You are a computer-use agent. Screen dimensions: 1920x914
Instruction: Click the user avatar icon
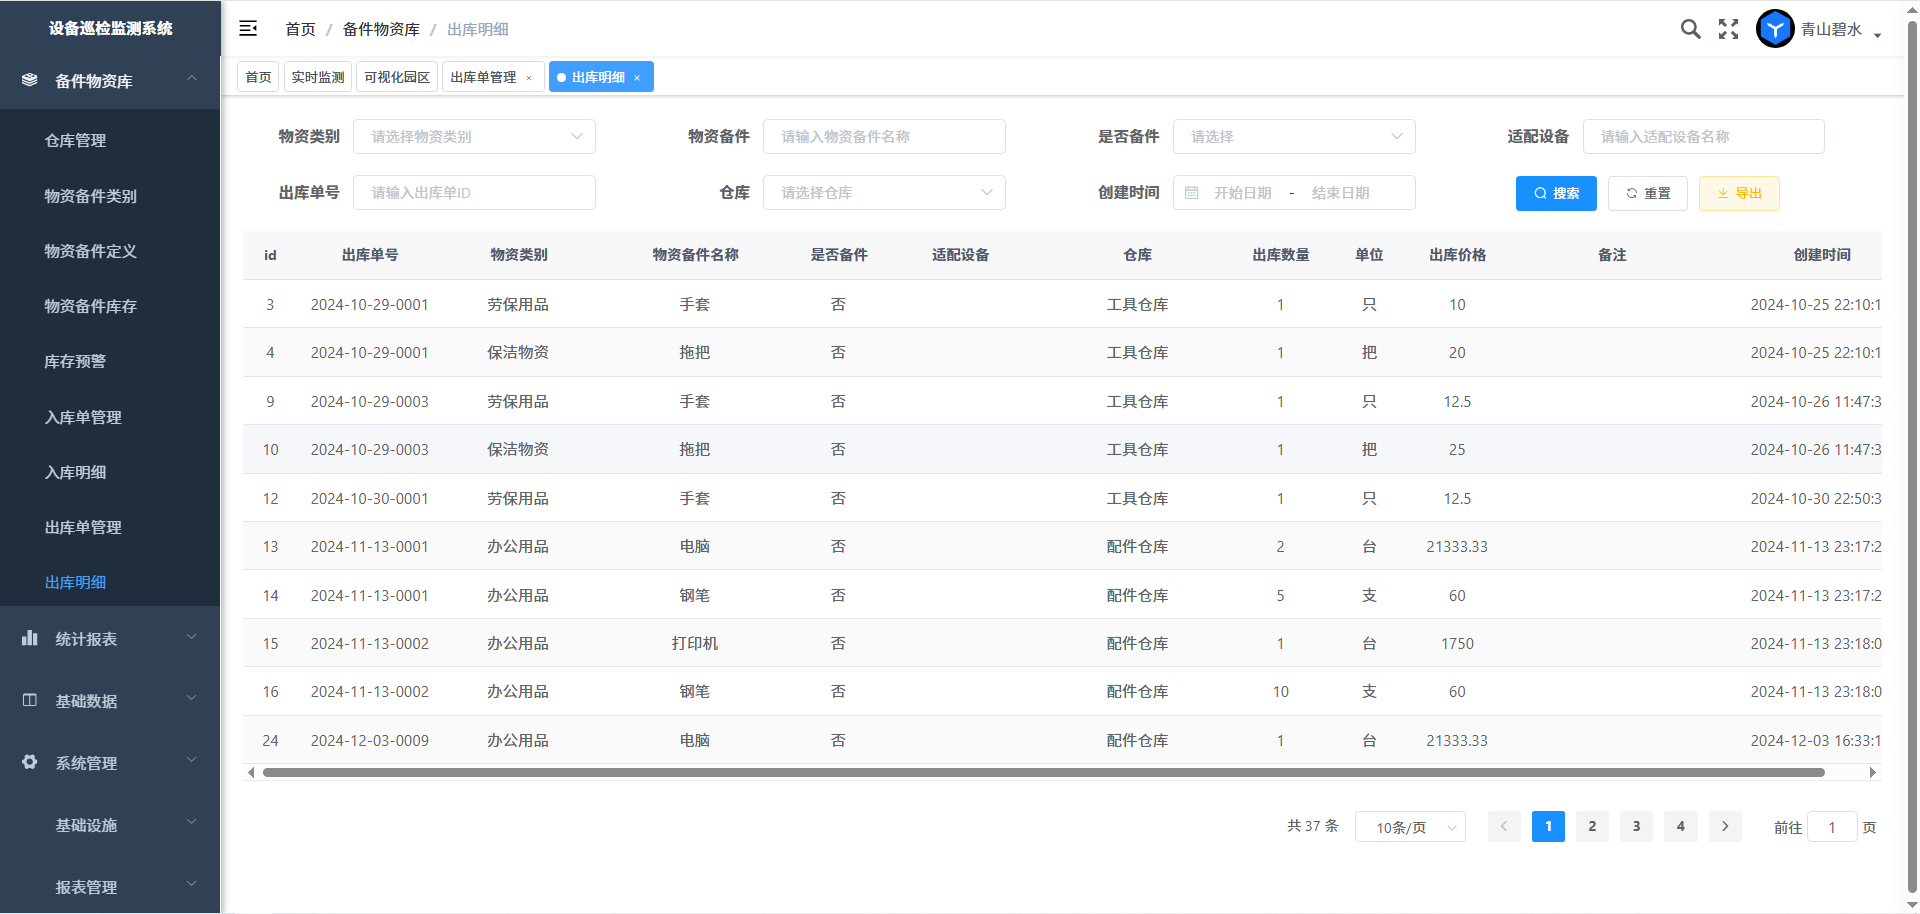point(1775,29)
